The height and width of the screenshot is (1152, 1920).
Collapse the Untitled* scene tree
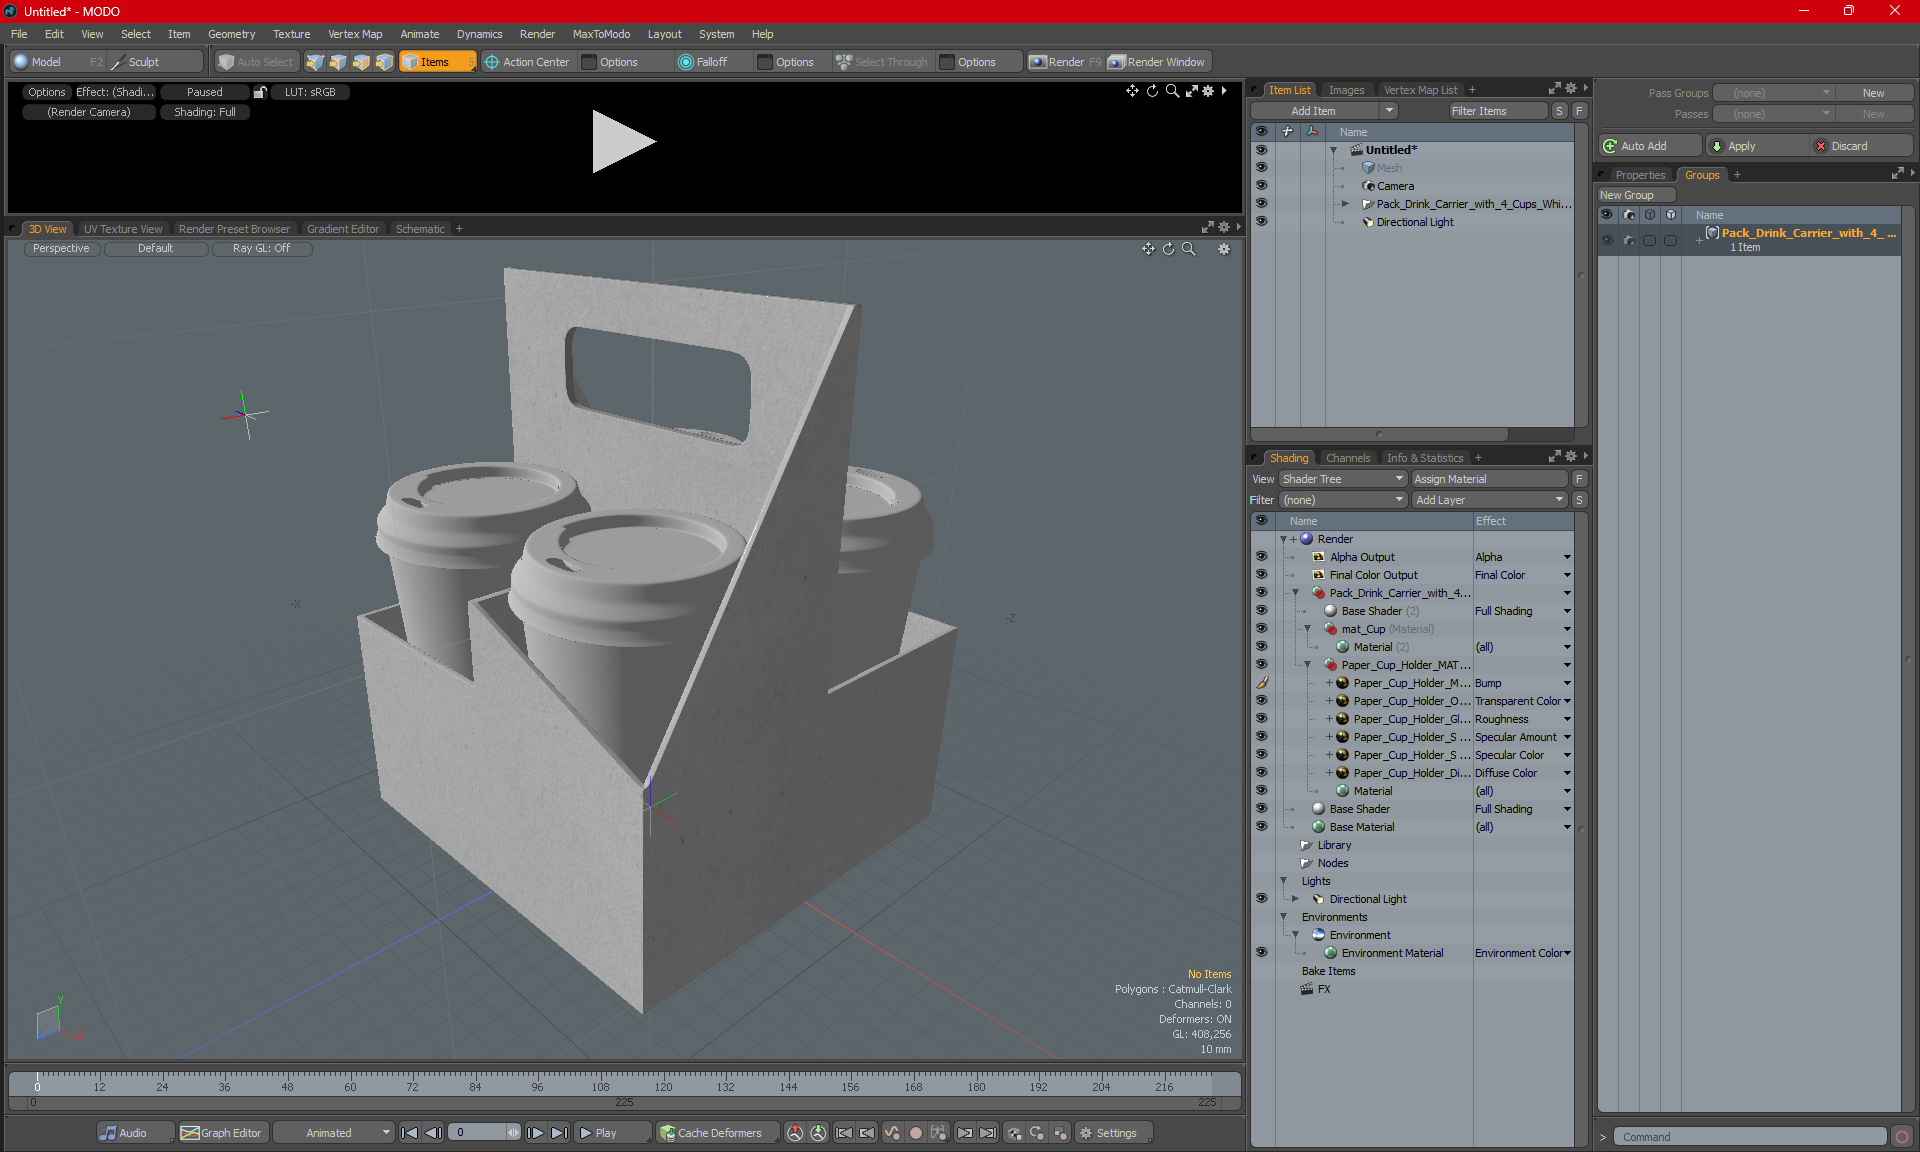[x=1333, y=150]
